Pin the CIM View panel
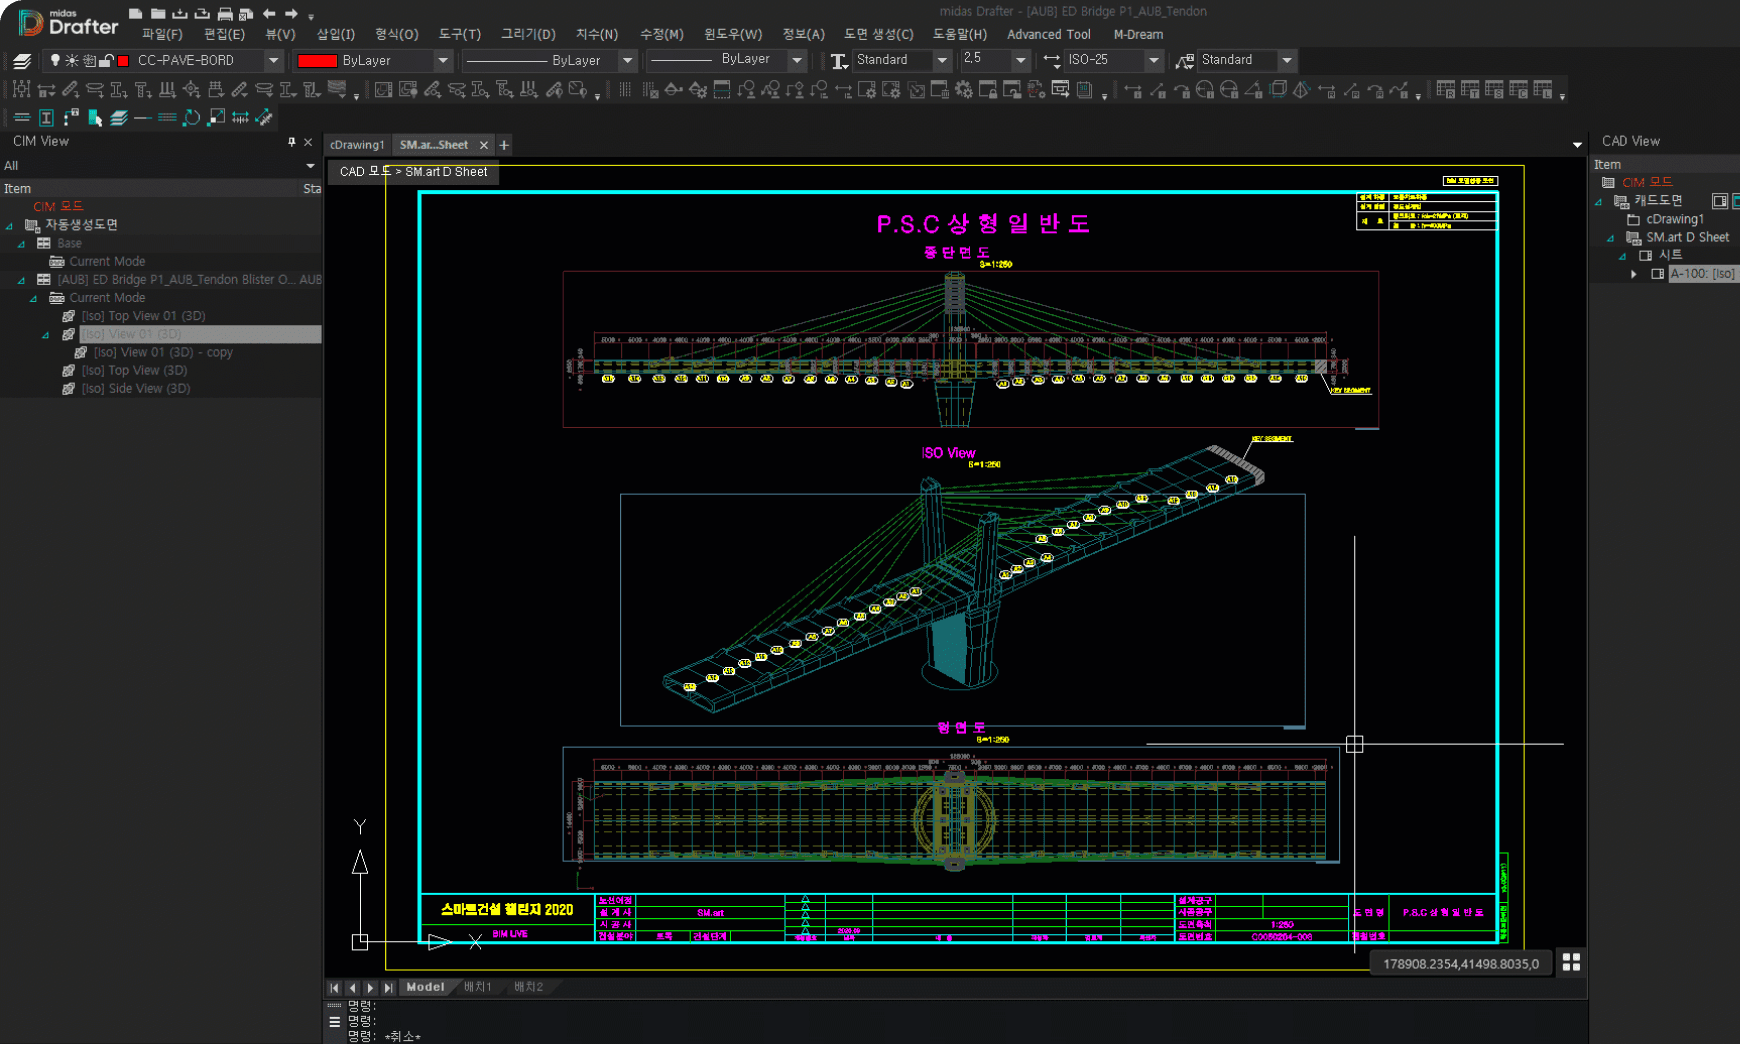 [x=292, y=142]
